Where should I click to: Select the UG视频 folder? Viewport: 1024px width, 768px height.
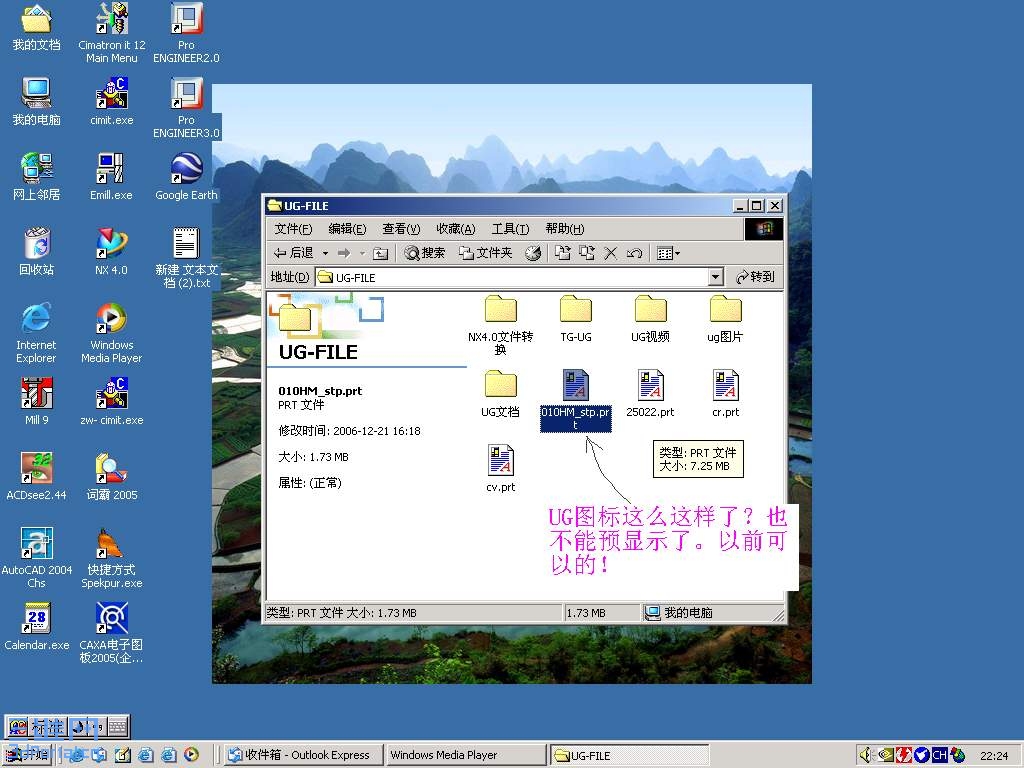[x=650, y=319]
